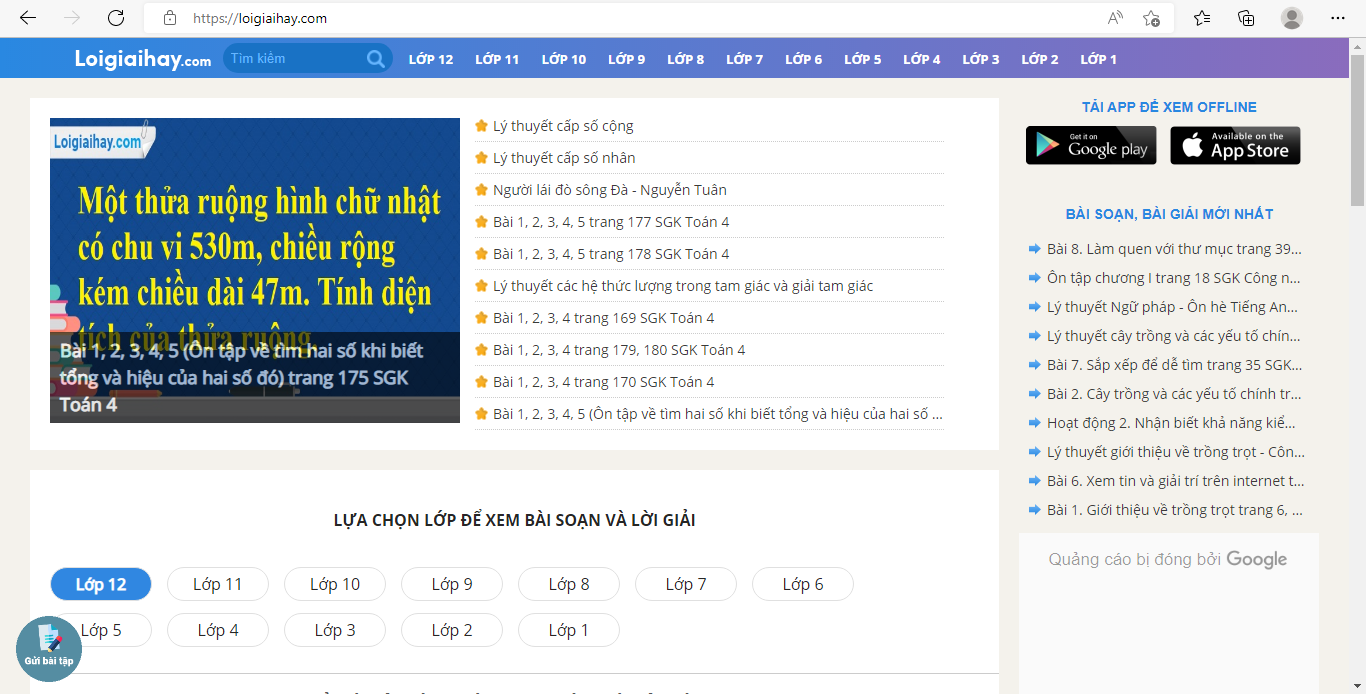Open the browser settings ellipsis menu
The width and height of the screenshot is (1366, 694).
click(x=1338, y=18)
